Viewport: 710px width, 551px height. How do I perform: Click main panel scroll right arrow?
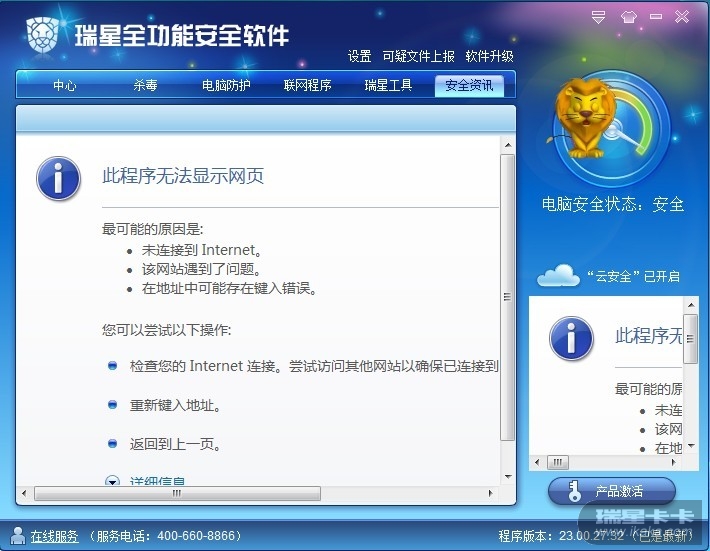491,493
